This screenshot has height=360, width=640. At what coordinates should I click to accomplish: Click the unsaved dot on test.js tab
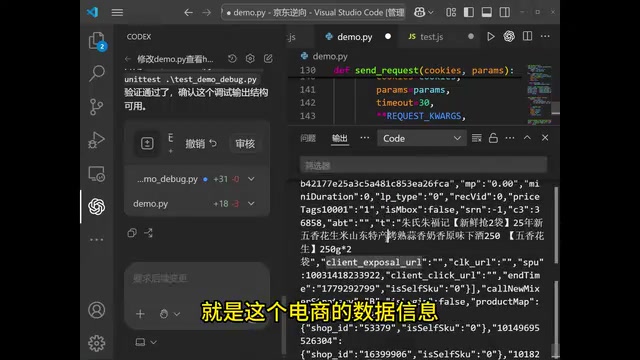click(471, 36)
